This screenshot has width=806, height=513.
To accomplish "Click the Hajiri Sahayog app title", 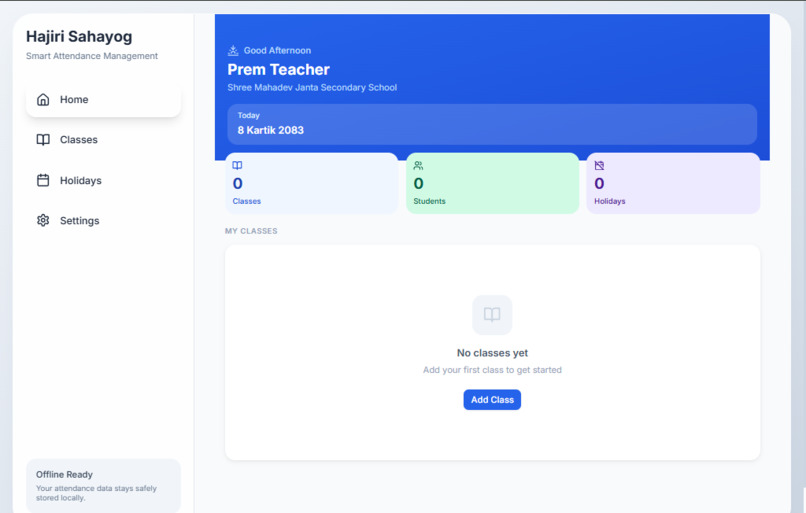I will click(x=79, y=36).
